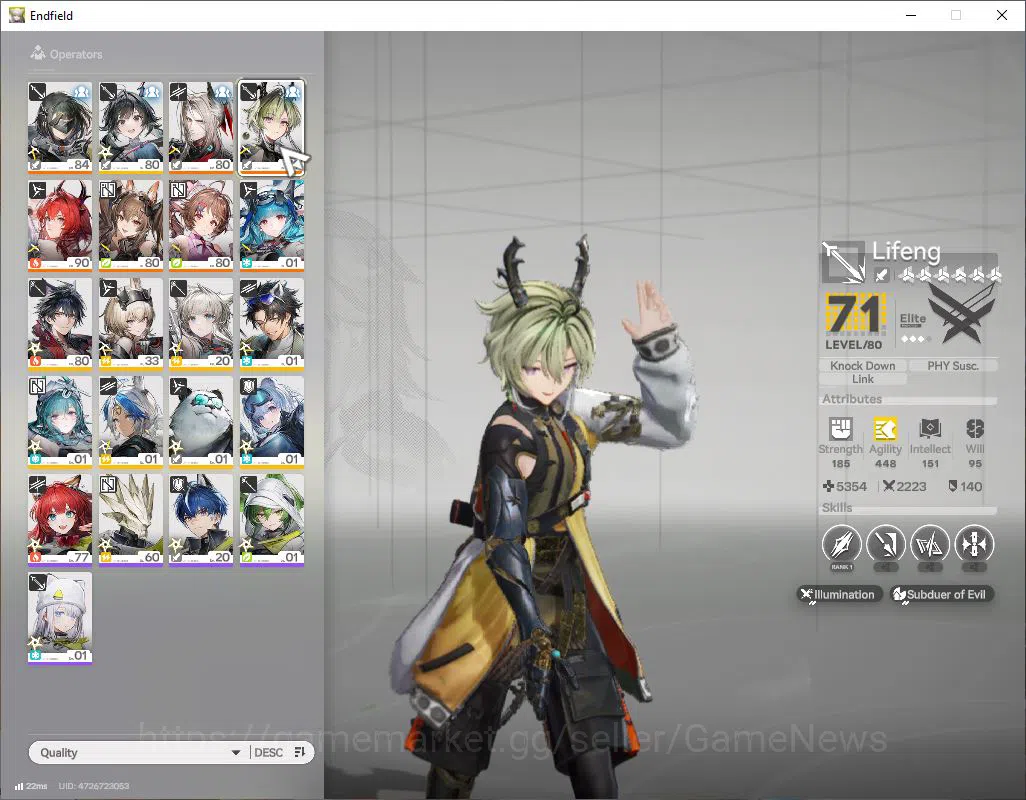Select the black-haired girl operator in the top row
1026x800 pixels.
click(130, 127)
